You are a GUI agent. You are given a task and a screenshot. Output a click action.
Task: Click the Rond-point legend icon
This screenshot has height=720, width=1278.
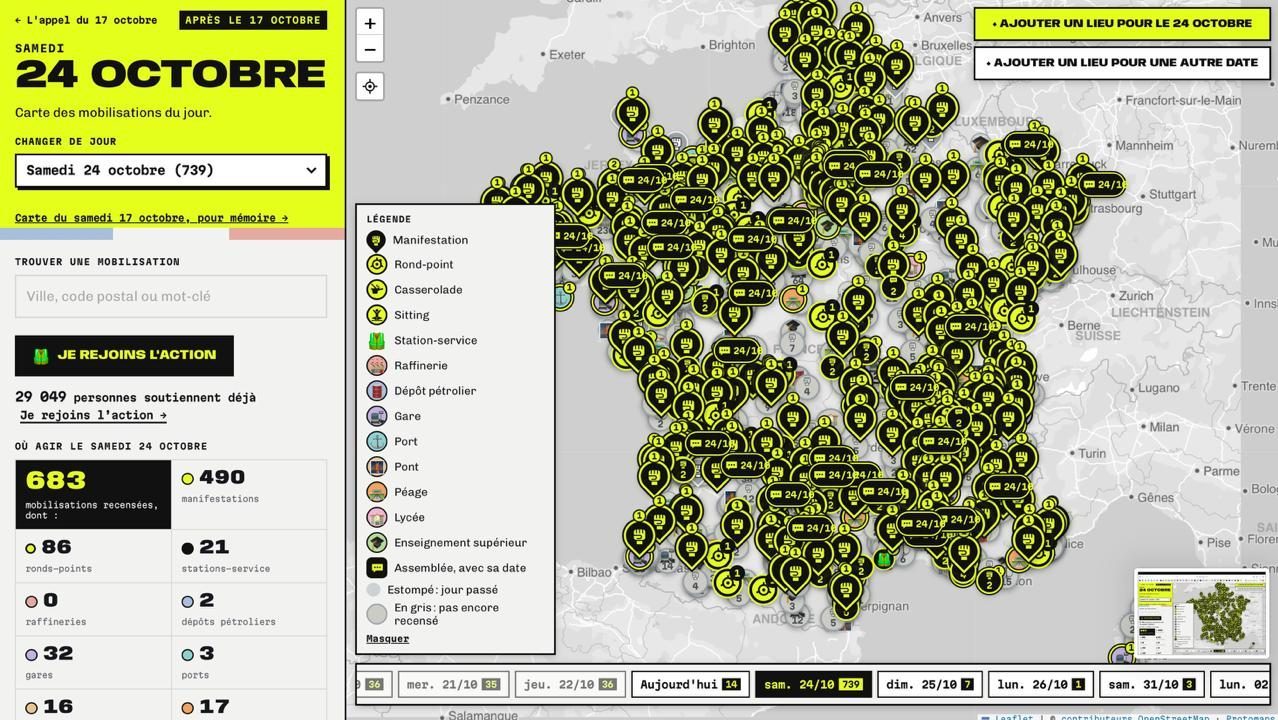376,265
